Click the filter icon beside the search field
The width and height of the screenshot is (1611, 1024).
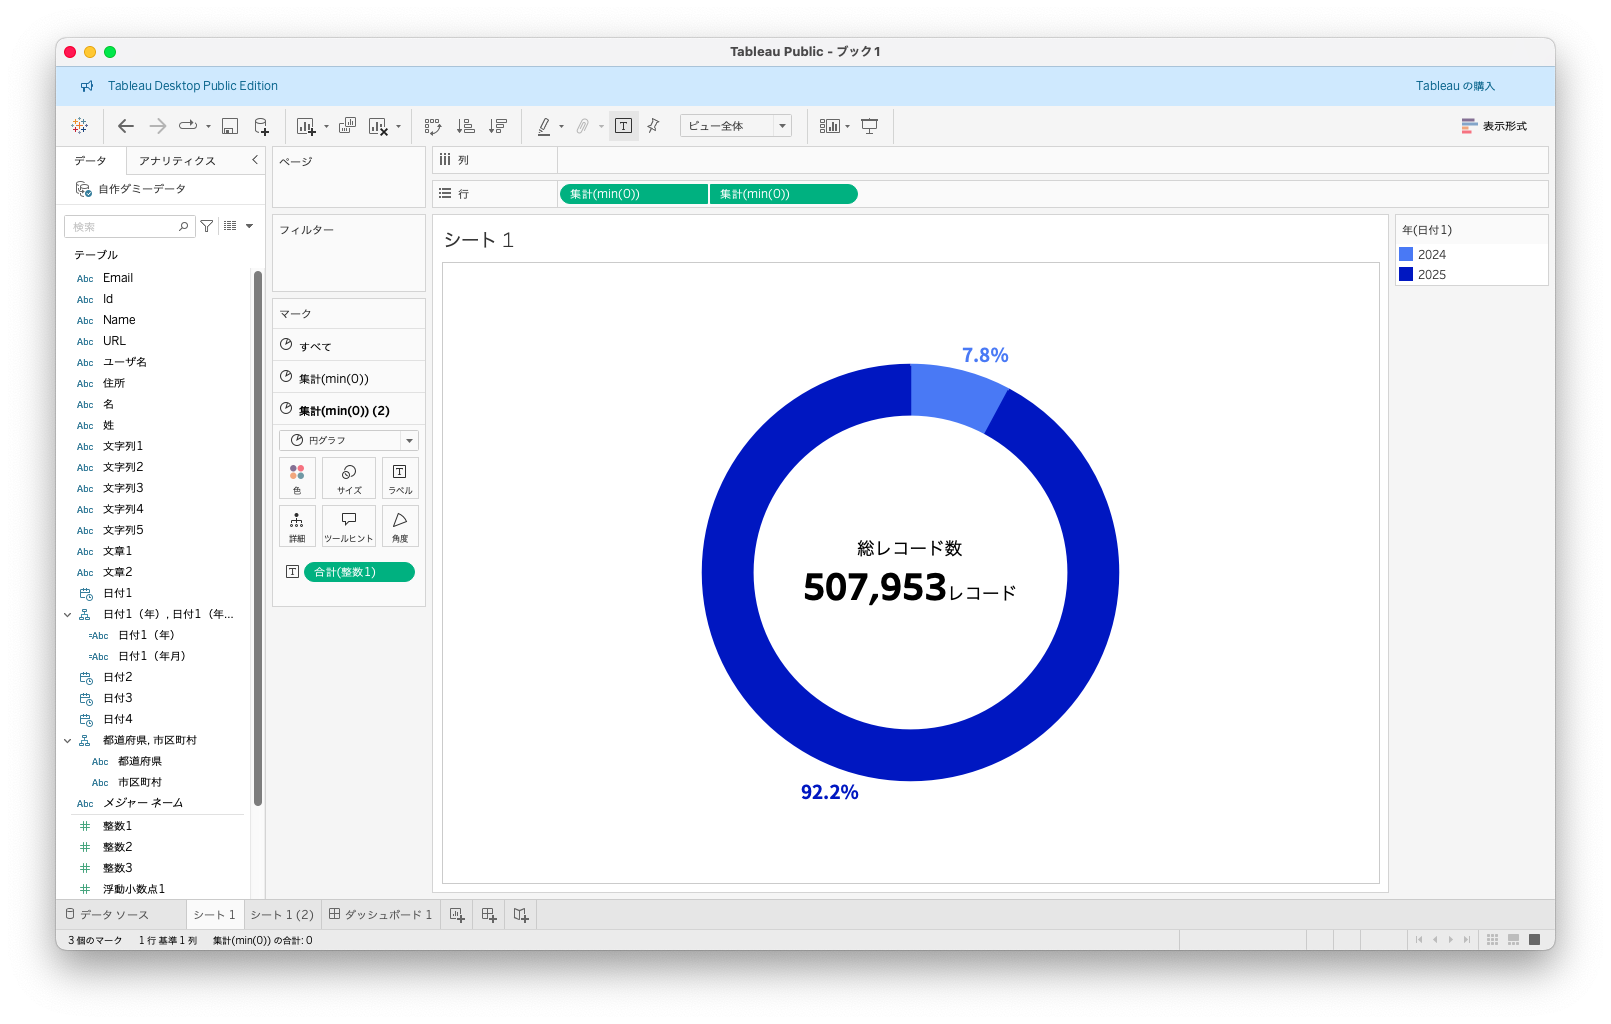pos(207,226)
